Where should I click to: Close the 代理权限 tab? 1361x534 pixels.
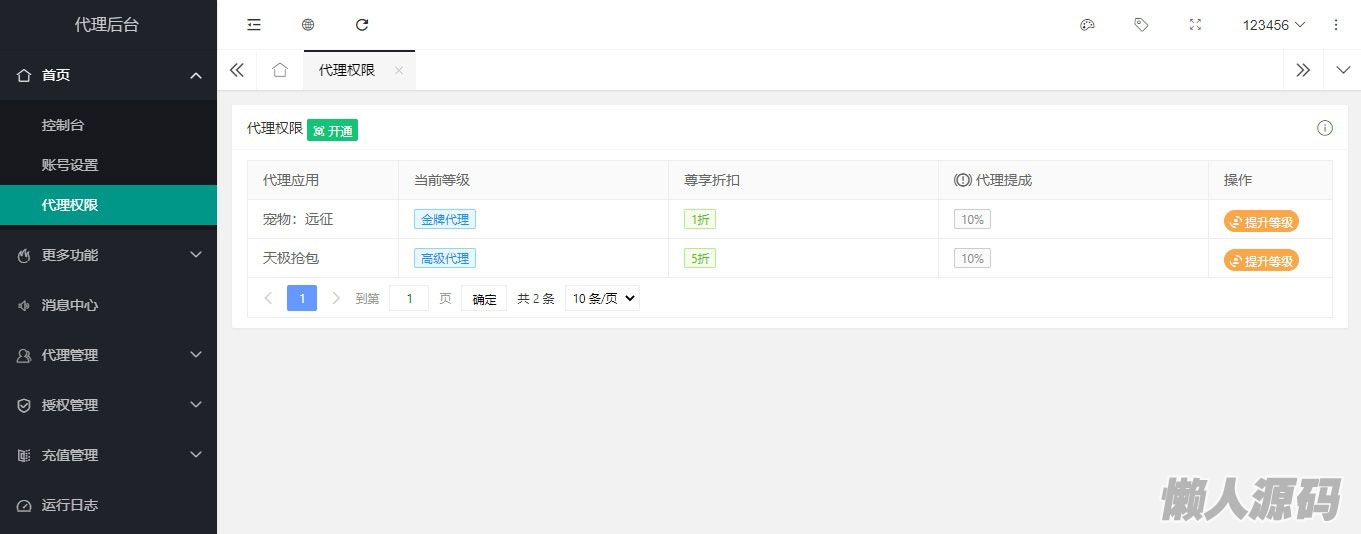[x=399, y=70]
